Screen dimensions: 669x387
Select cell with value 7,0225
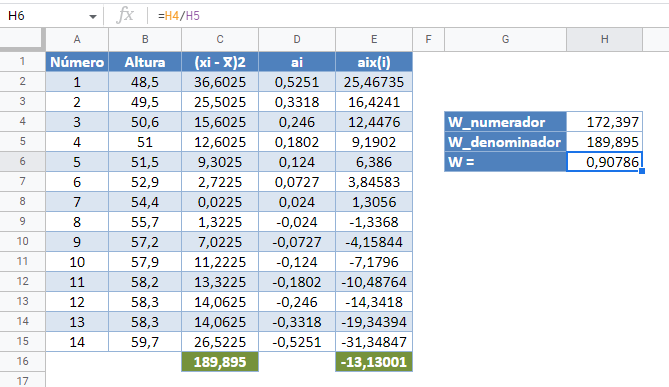[220, 242]
